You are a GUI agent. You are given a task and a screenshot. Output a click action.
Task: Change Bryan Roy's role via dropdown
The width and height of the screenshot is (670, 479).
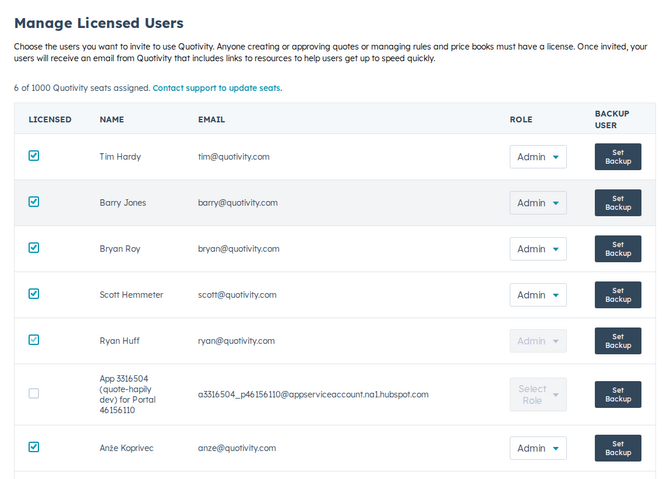point(538,249)
